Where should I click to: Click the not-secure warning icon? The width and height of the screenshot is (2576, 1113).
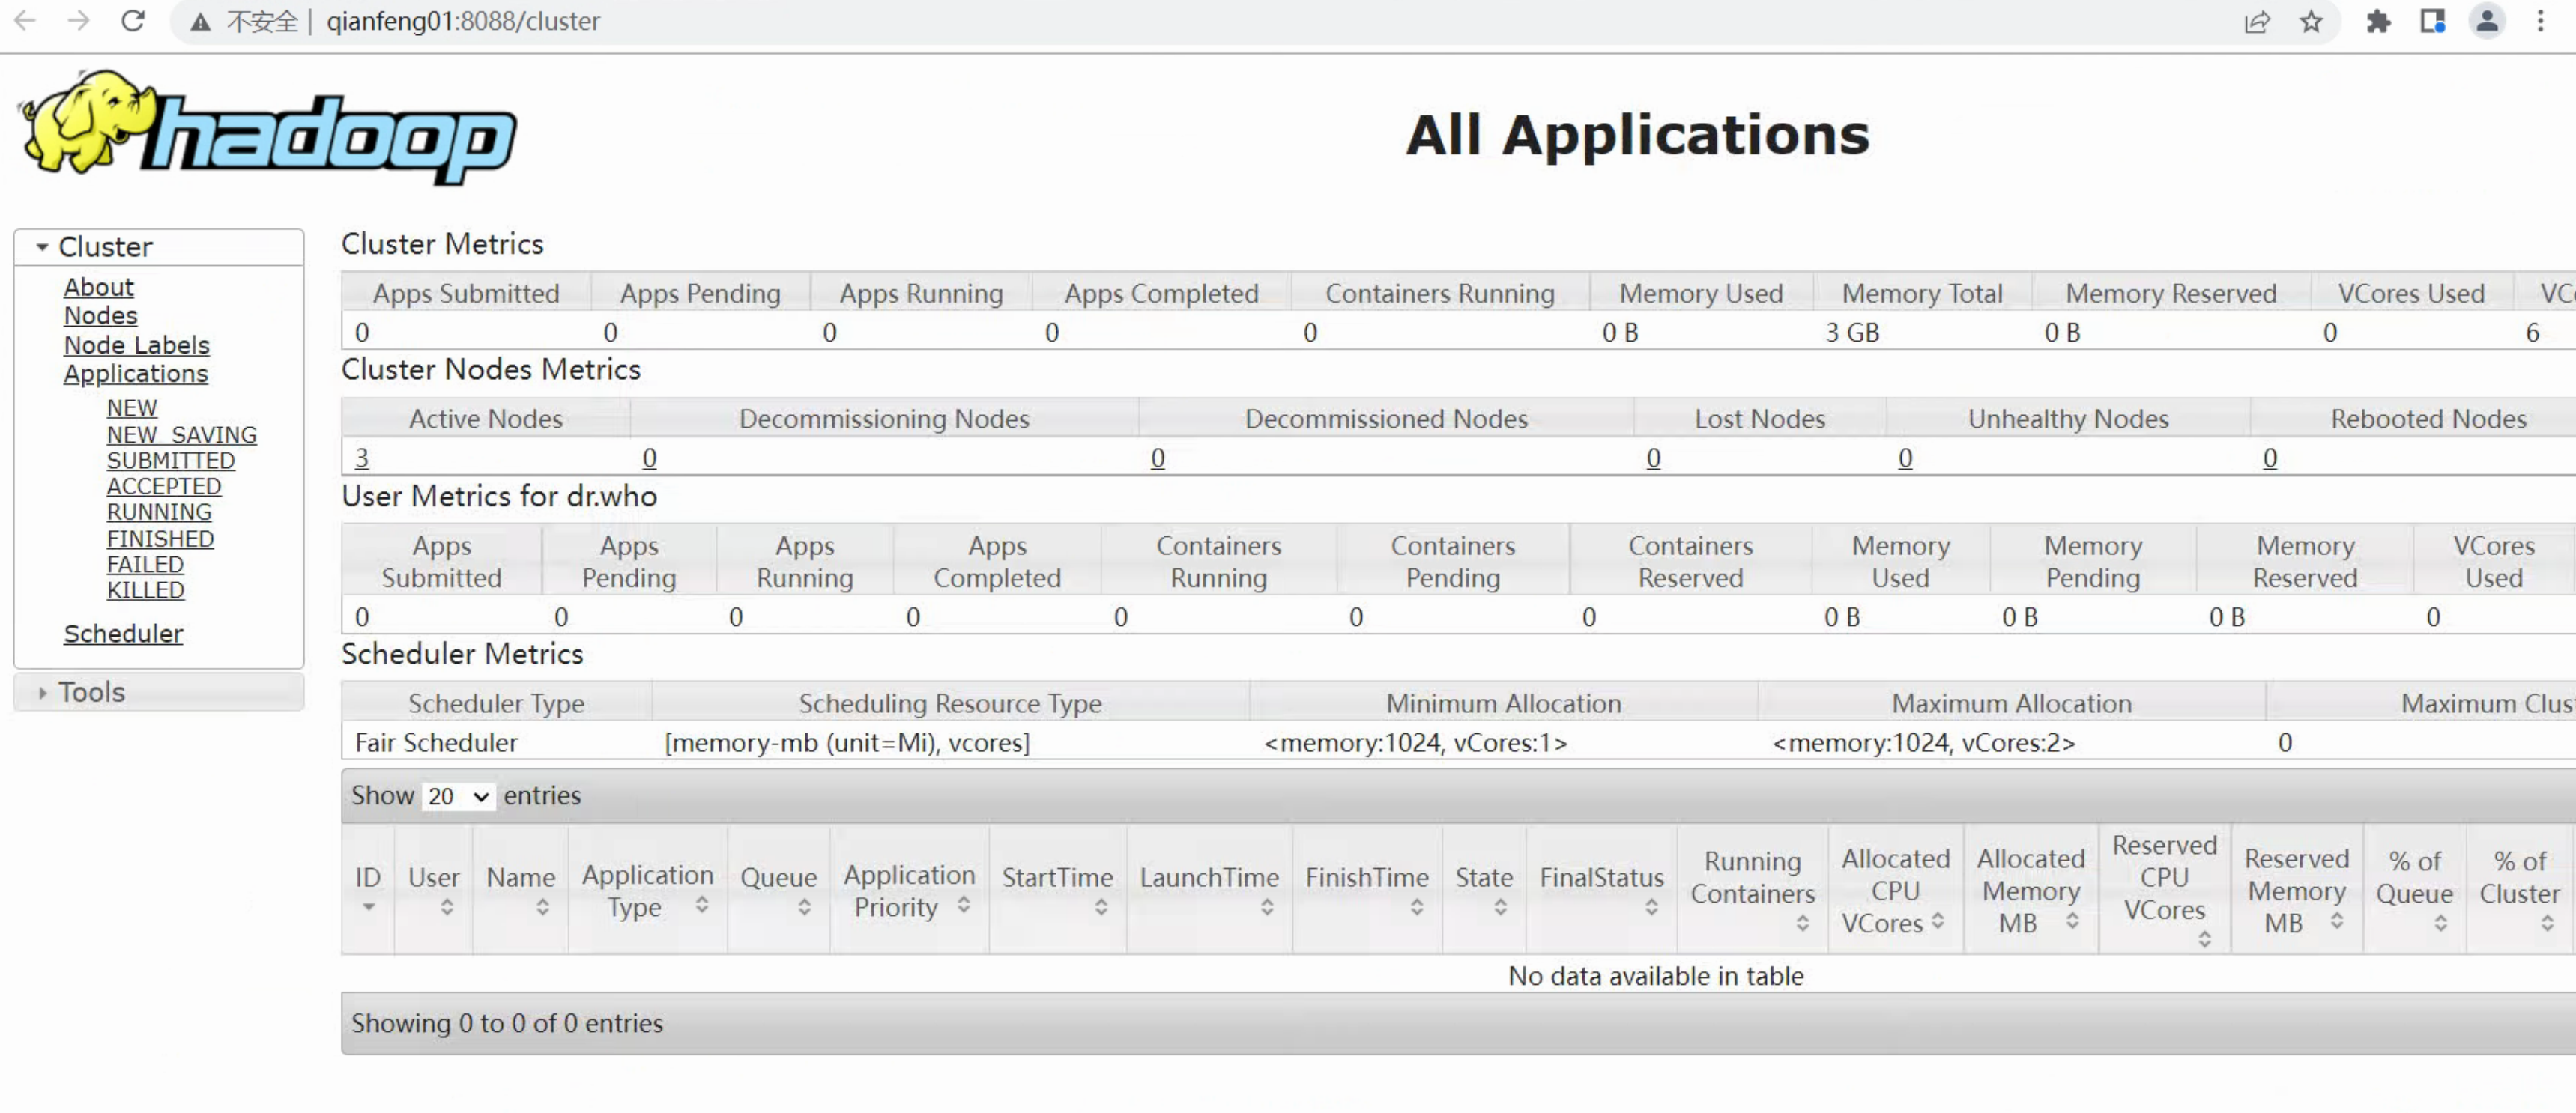200,22
